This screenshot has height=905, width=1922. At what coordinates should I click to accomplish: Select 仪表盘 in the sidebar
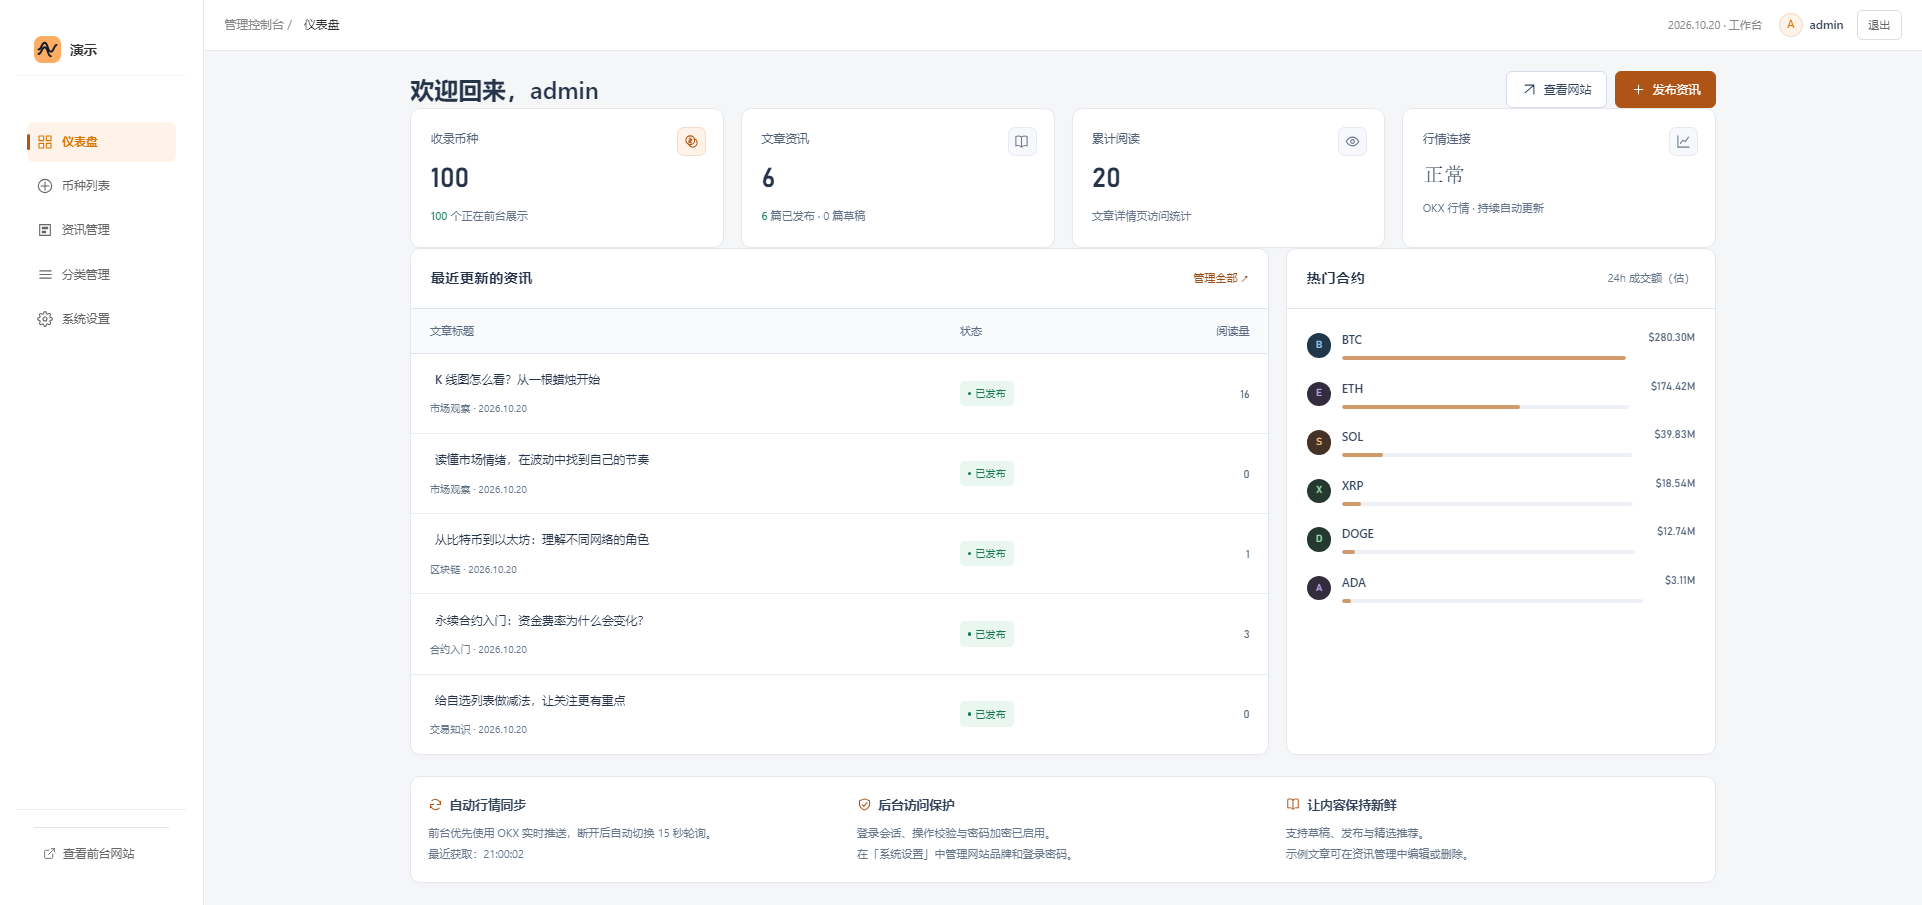(x=101, y=142)
